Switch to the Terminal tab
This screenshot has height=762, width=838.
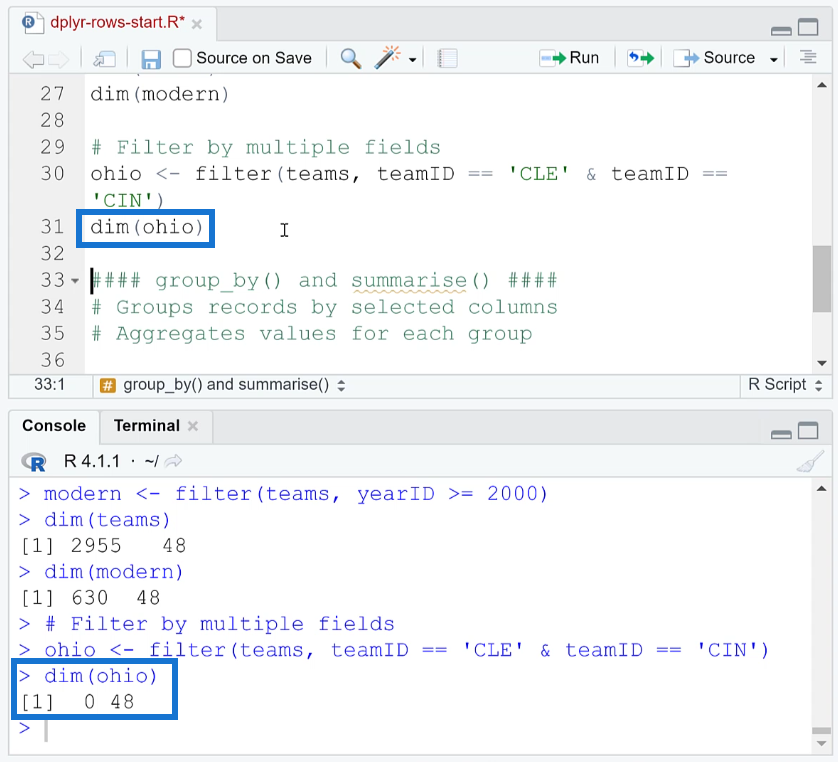tap(146, 426)
